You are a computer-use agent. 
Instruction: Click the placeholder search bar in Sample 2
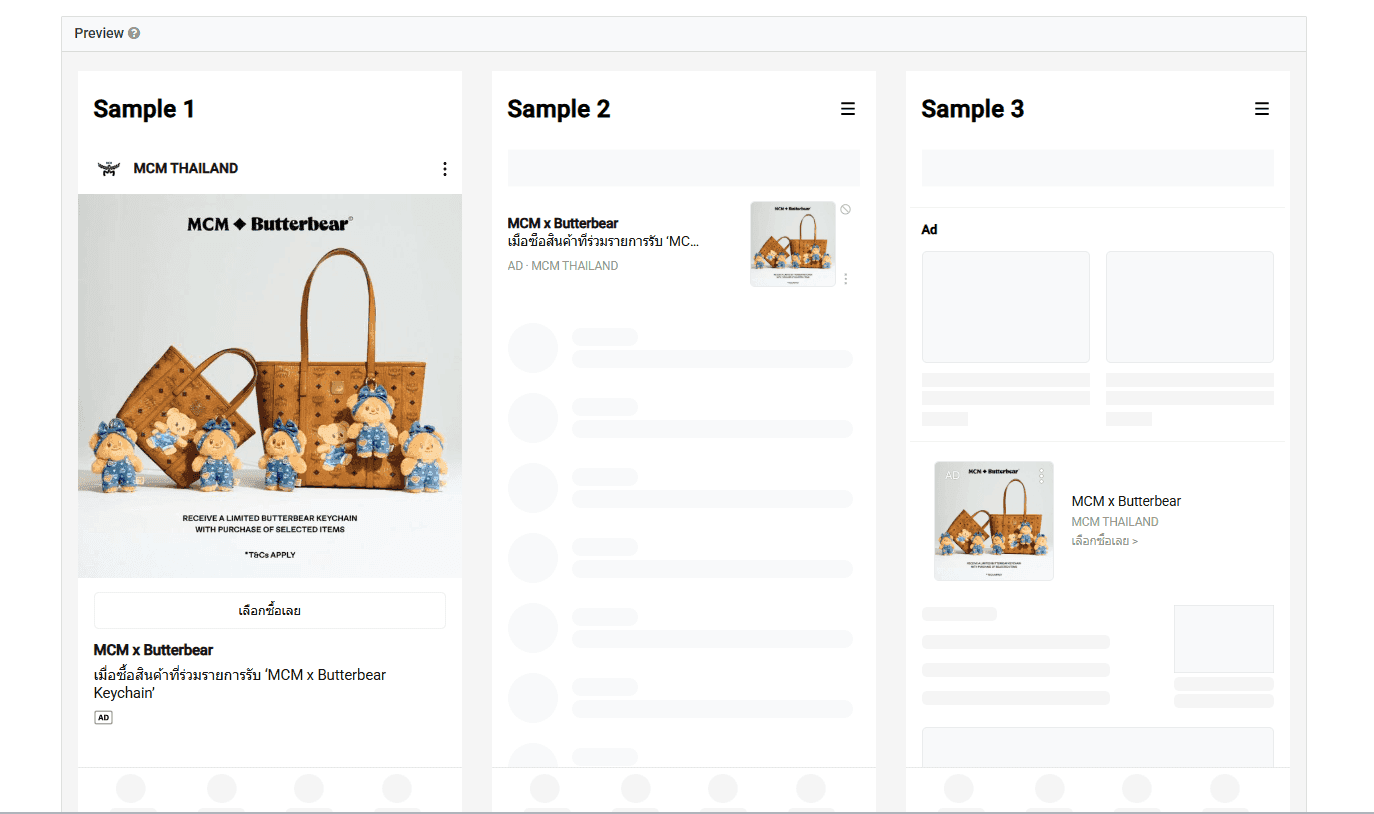684,168
